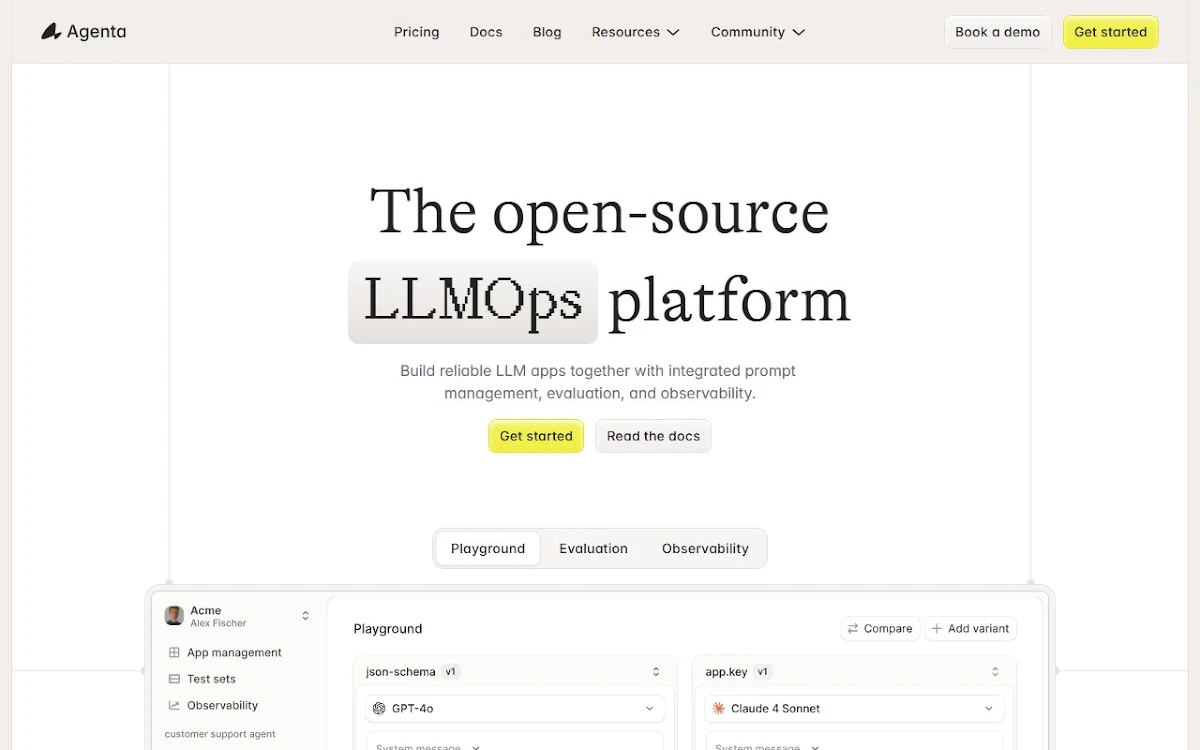The width and height of the screenshot is (1200, 750).
Task: Click the Add variant button label
Action: (979, 629)
